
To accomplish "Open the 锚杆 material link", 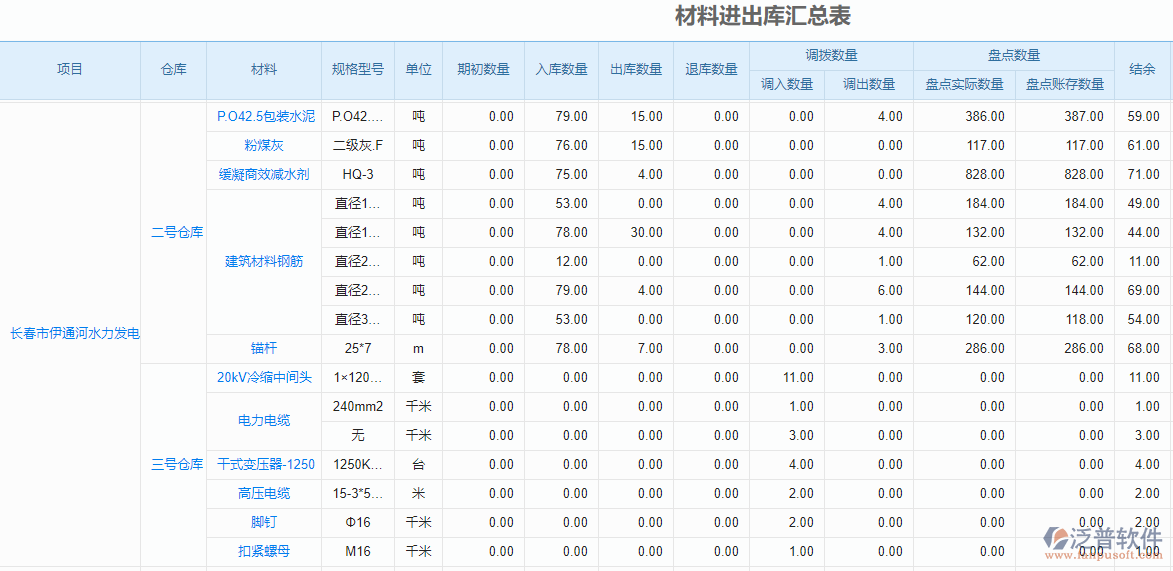I will click(x=264, y=348).
